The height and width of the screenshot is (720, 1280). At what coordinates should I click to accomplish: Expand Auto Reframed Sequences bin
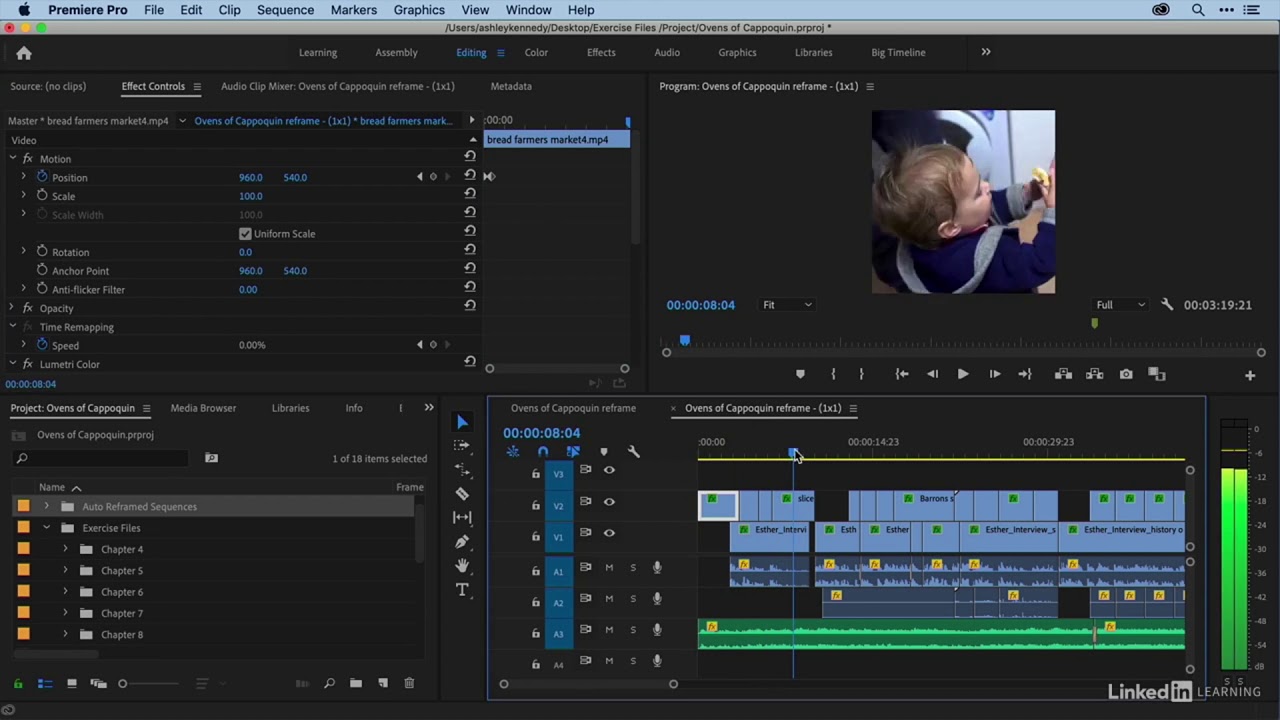(46, 506)
